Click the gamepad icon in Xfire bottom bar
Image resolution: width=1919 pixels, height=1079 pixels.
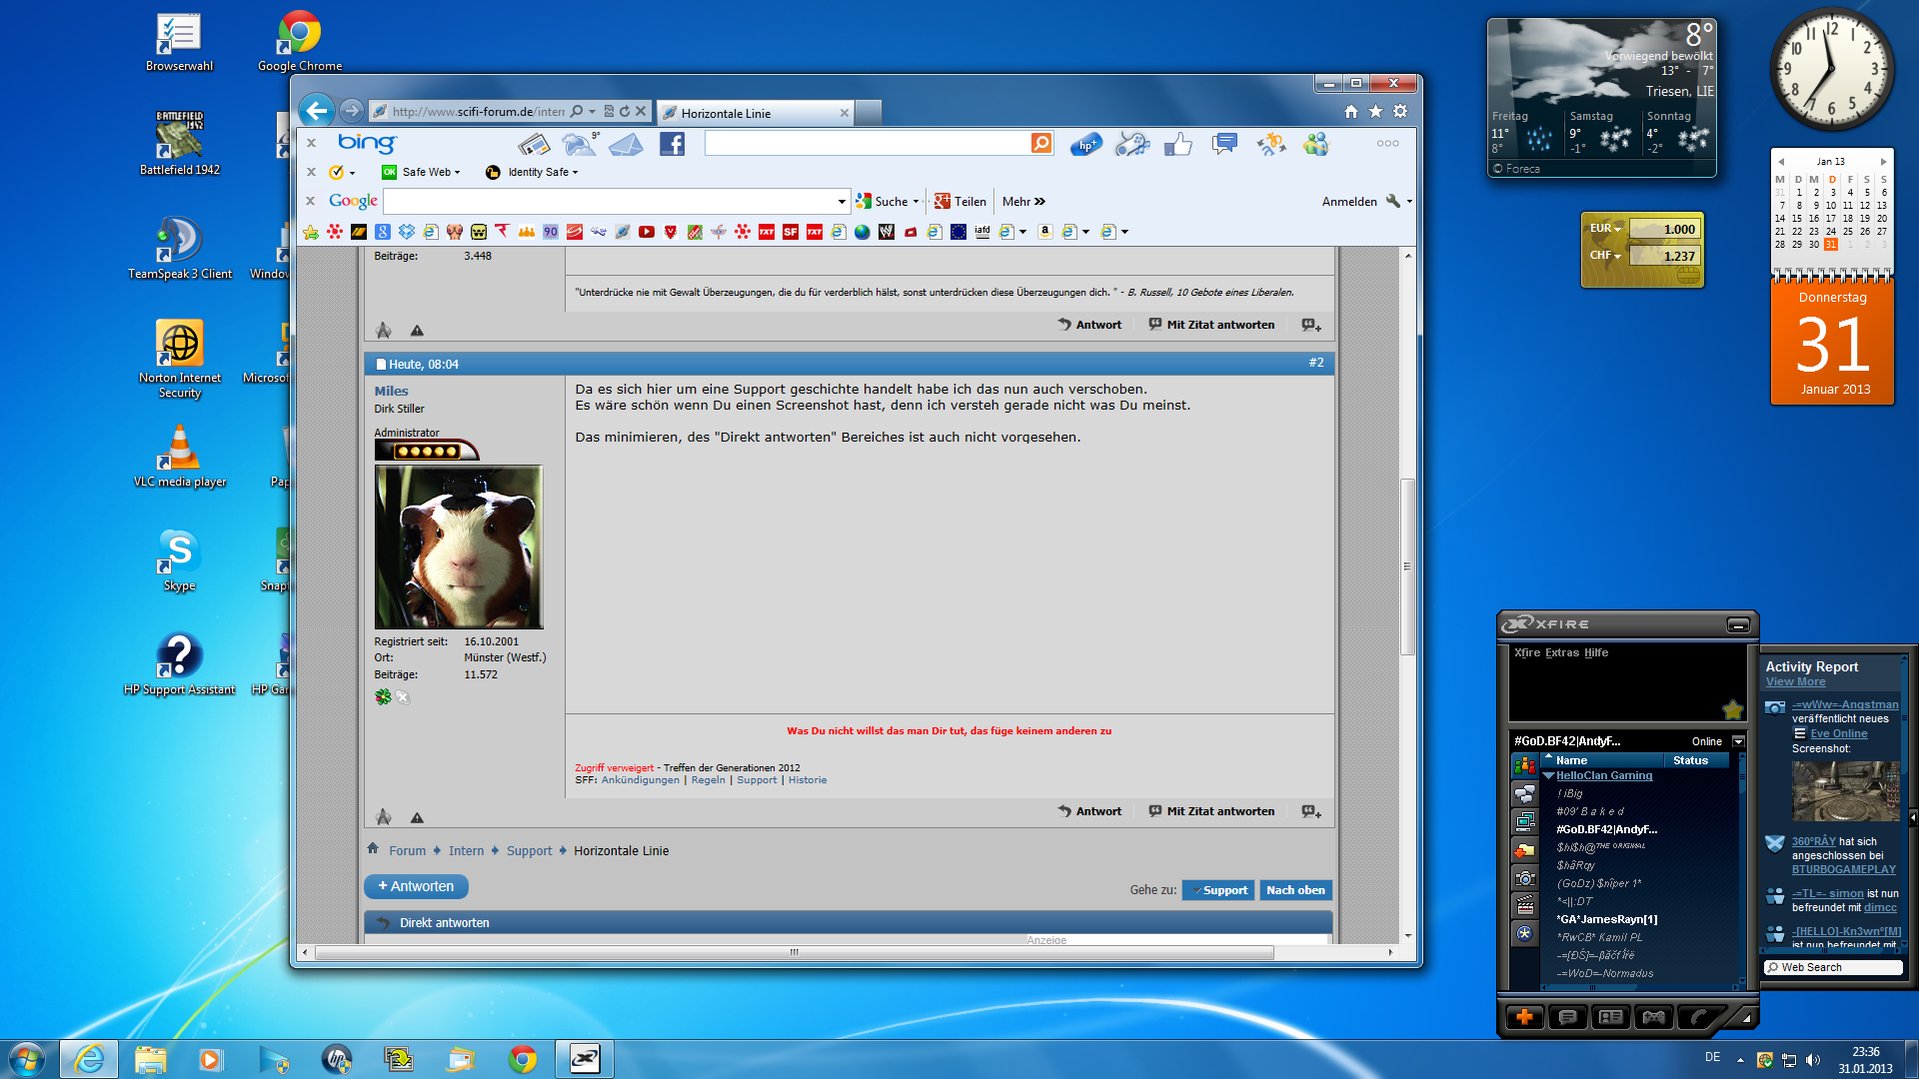pyautogui.click(x=1654, y=1017)
